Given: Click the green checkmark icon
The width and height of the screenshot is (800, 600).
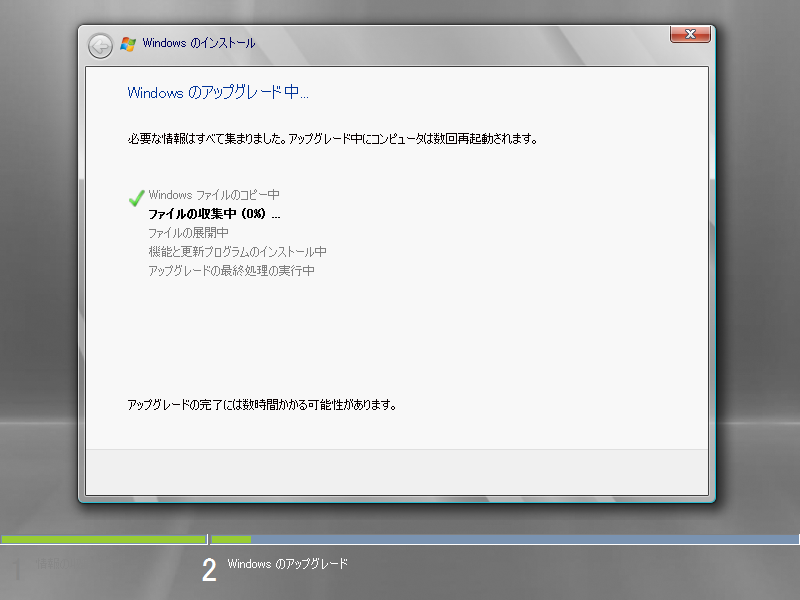Looking at the screenshot, I should coord(136,197).
